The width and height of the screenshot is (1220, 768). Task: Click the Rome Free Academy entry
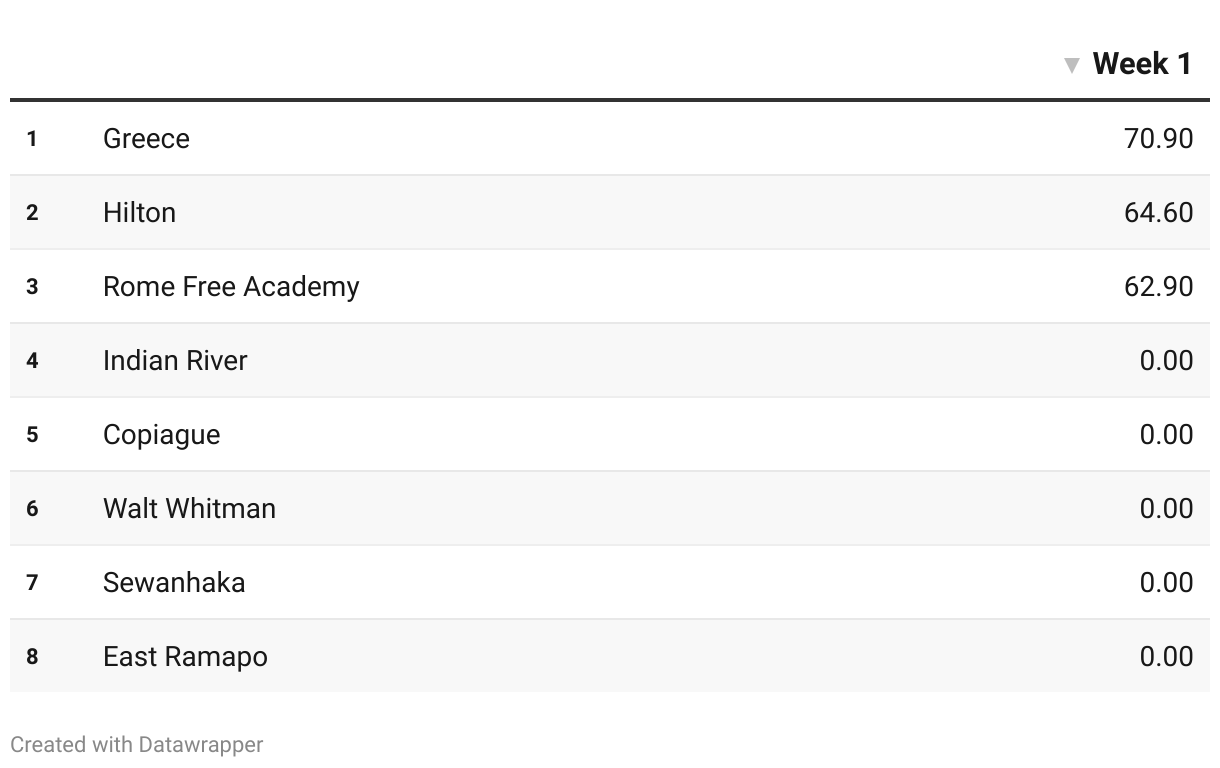[231, 286]
